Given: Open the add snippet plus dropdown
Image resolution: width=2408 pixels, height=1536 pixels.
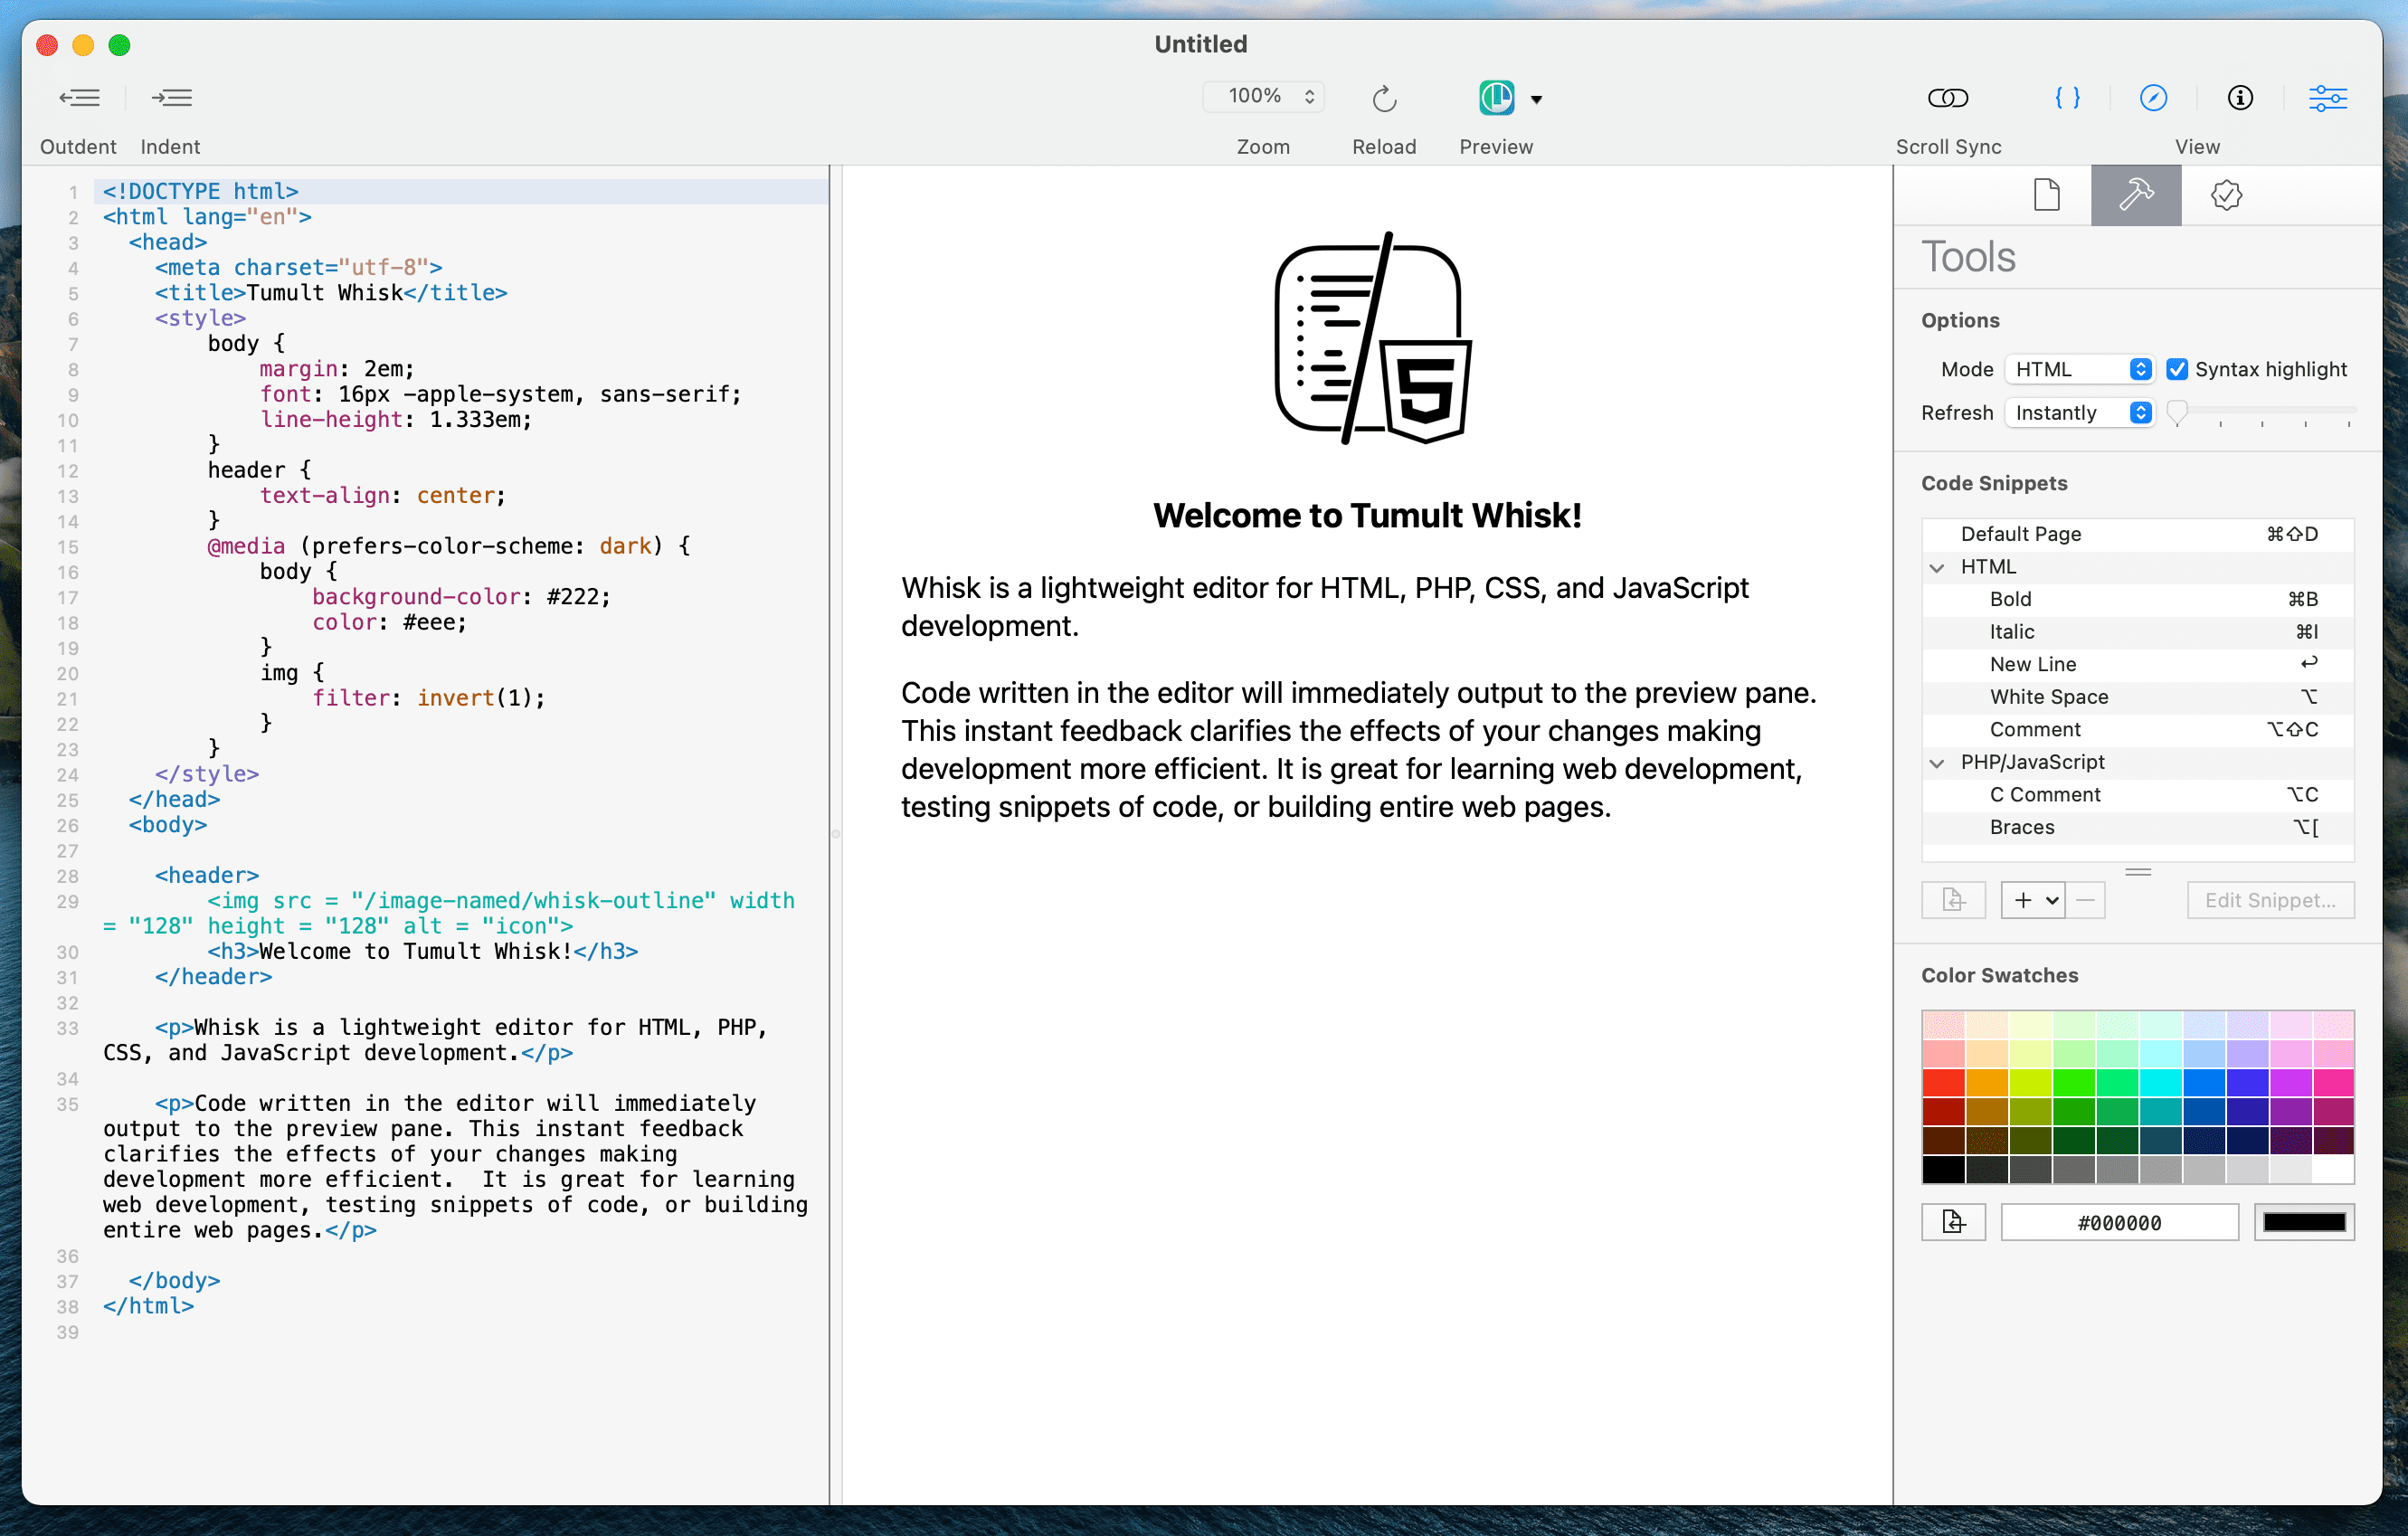Looking at the screenshot, I should pyautogui.click(x=2033, y=900).
